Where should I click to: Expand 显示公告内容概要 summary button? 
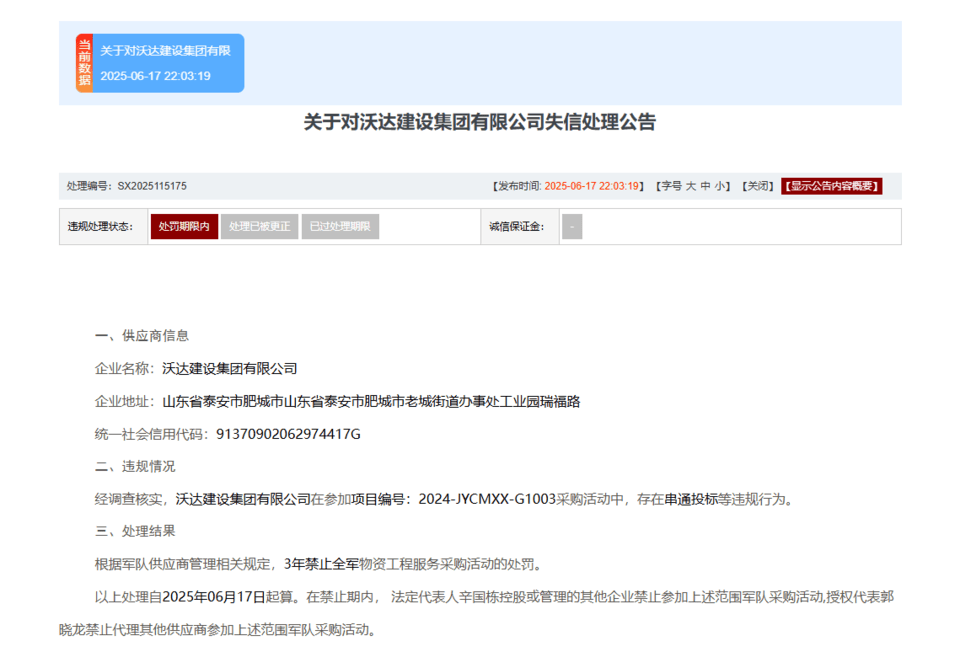[832, 186]
